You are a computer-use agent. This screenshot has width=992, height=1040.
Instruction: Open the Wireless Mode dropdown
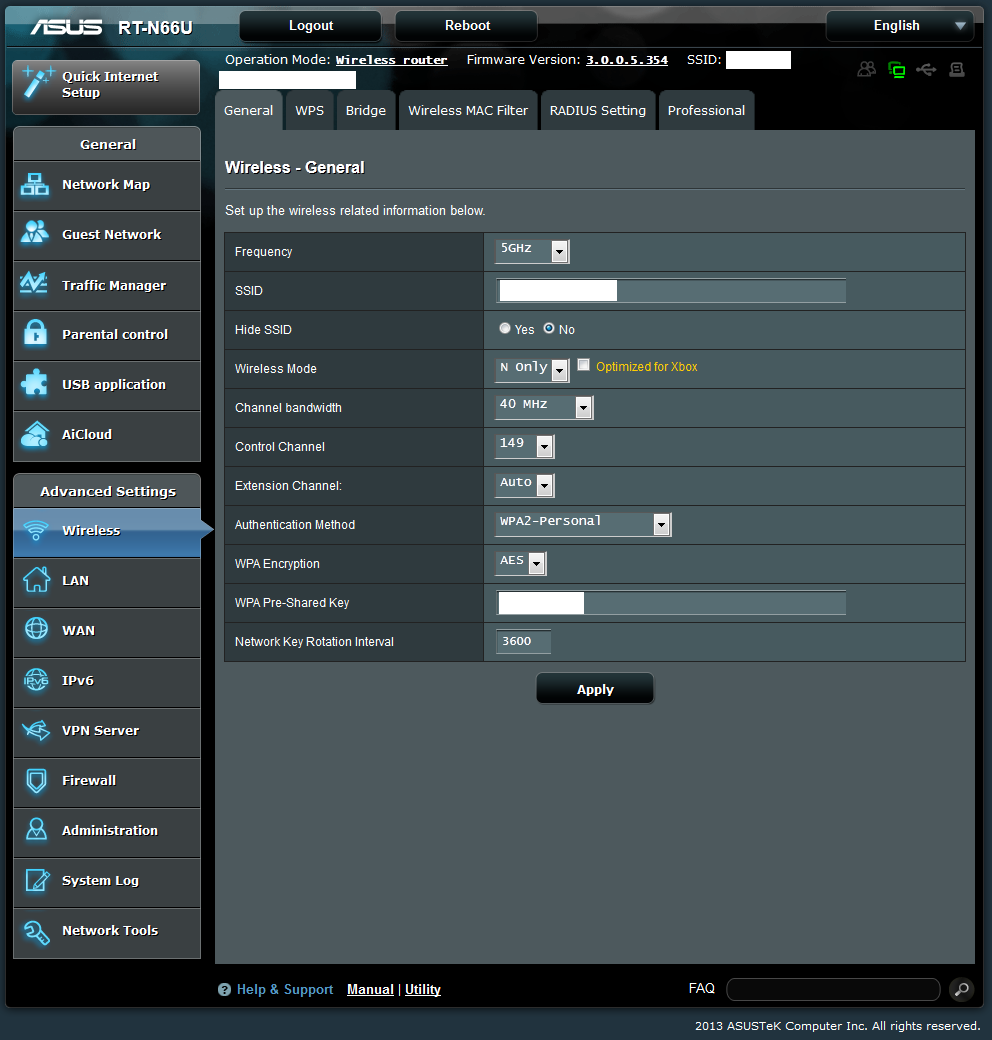point(532,369)
